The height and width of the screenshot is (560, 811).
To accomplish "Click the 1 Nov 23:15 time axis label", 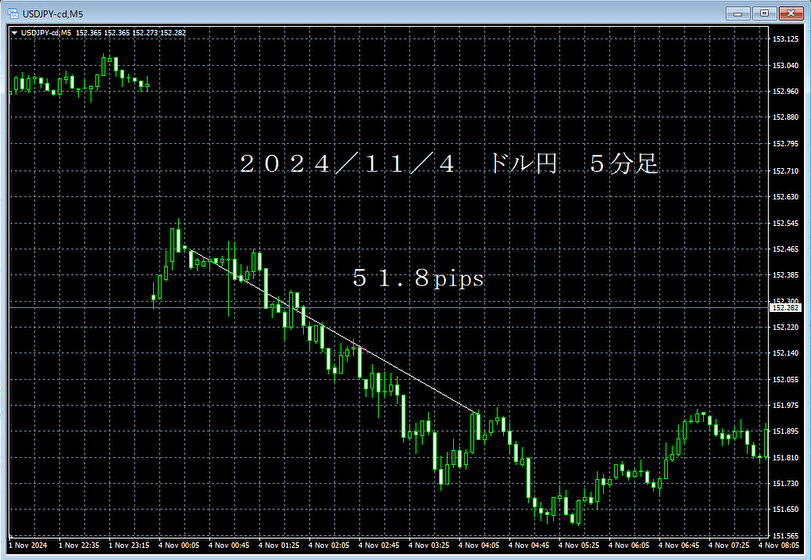I will 129,545.
